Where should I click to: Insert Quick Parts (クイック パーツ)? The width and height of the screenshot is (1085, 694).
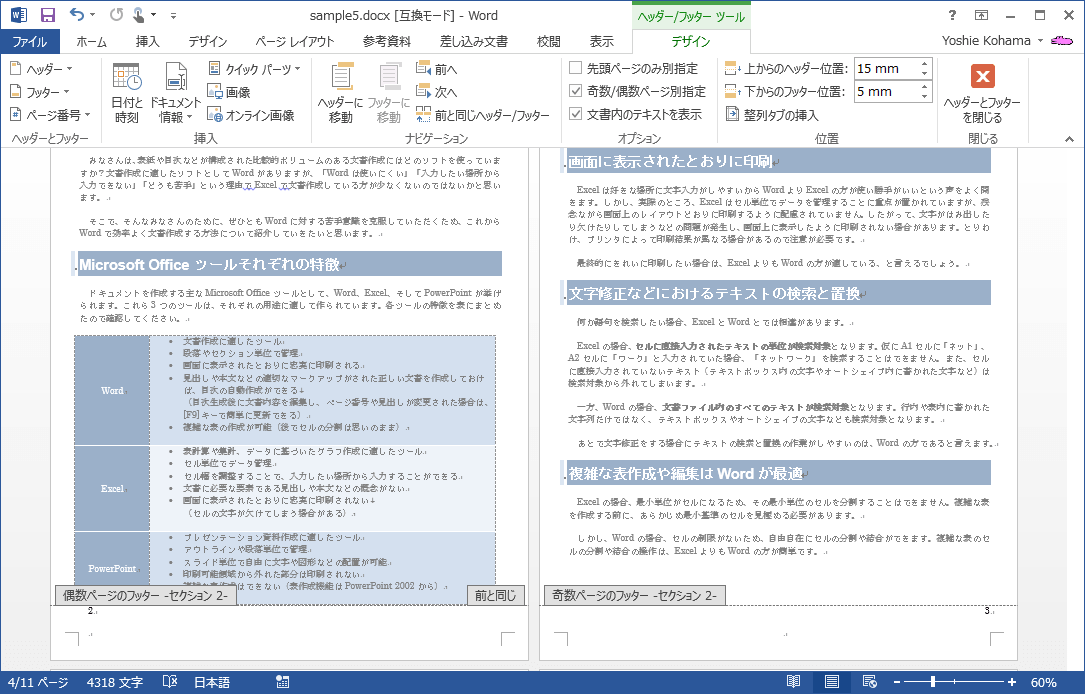(255, 69)
